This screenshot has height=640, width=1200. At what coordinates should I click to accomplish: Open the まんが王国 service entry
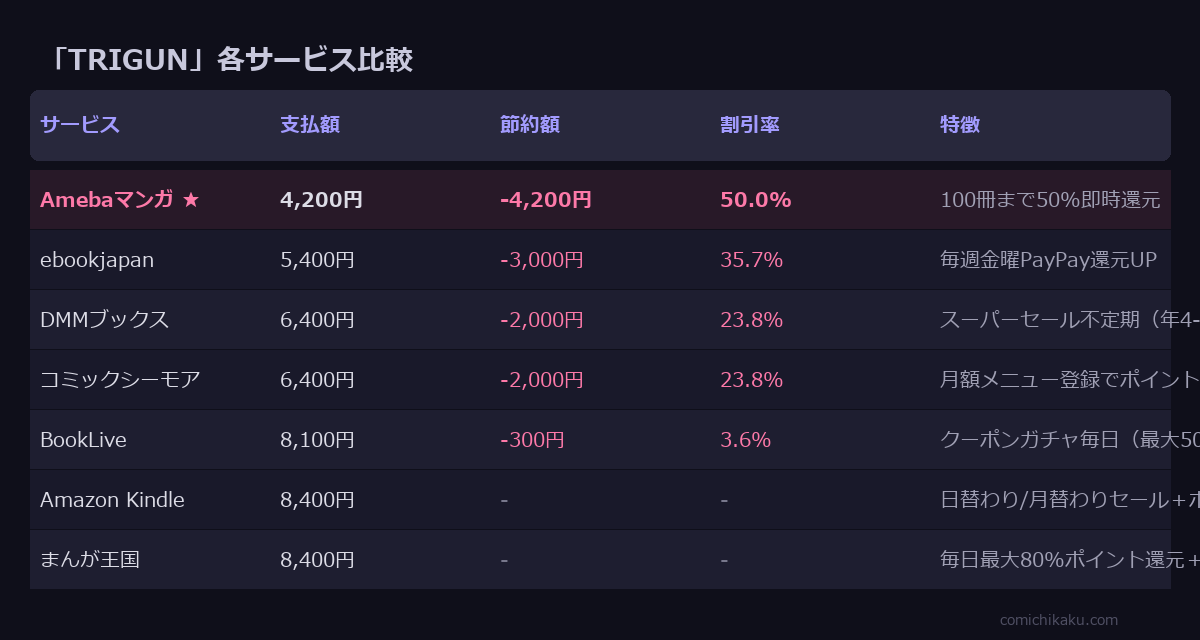click(90, 560)
